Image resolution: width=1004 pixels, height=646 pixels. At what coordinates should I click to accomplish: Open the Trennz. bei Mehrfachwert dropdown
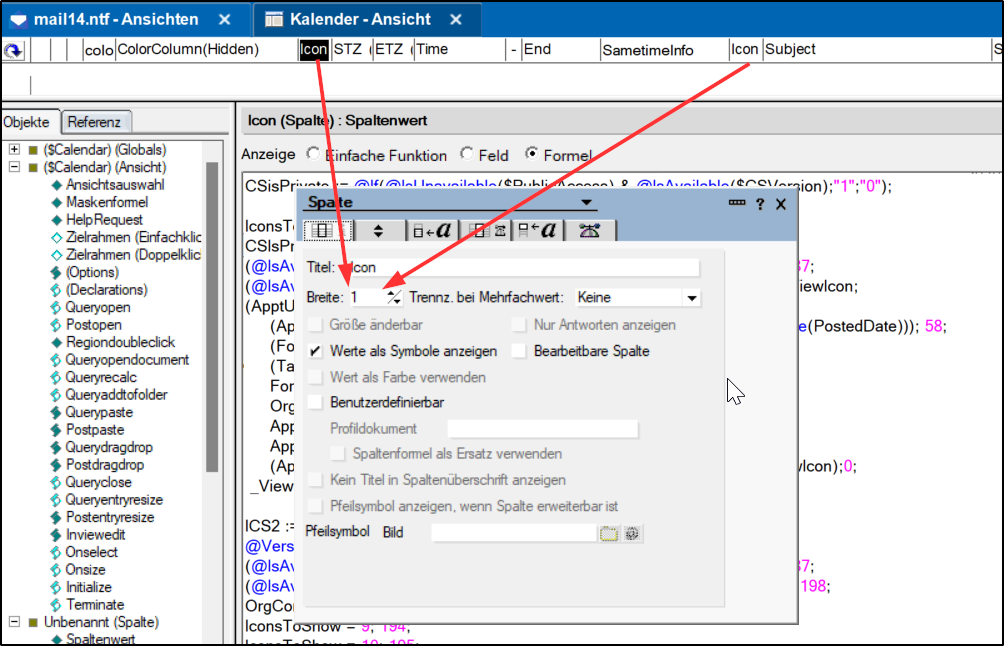point(691,298)
